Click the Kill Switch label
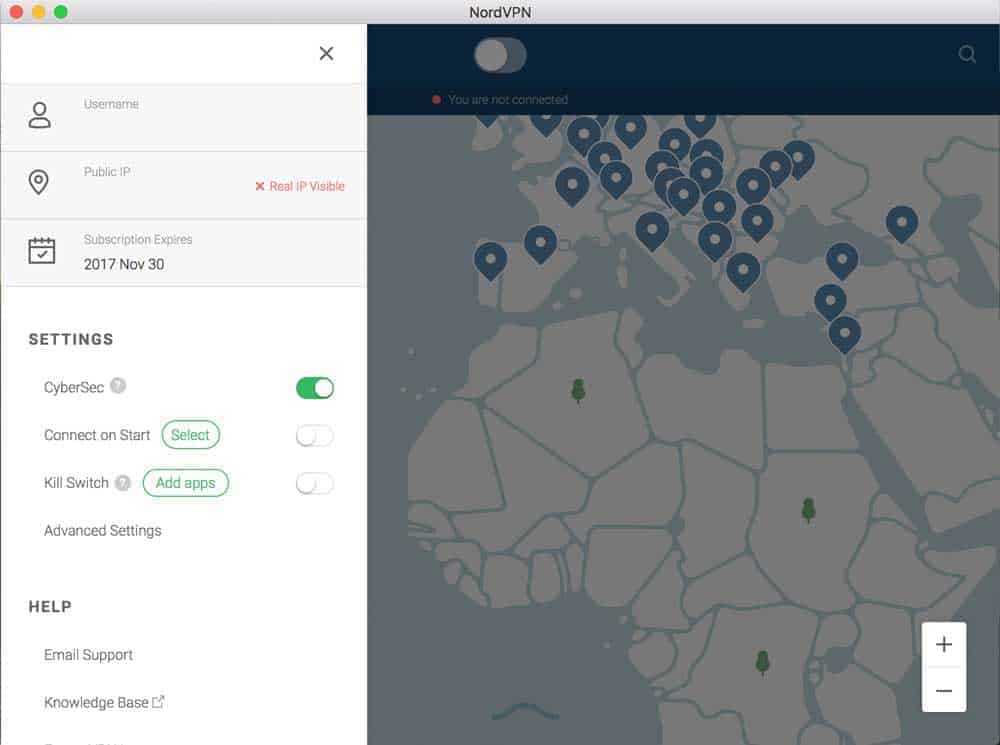This screenshot has height=745, width=1000. 77,483
